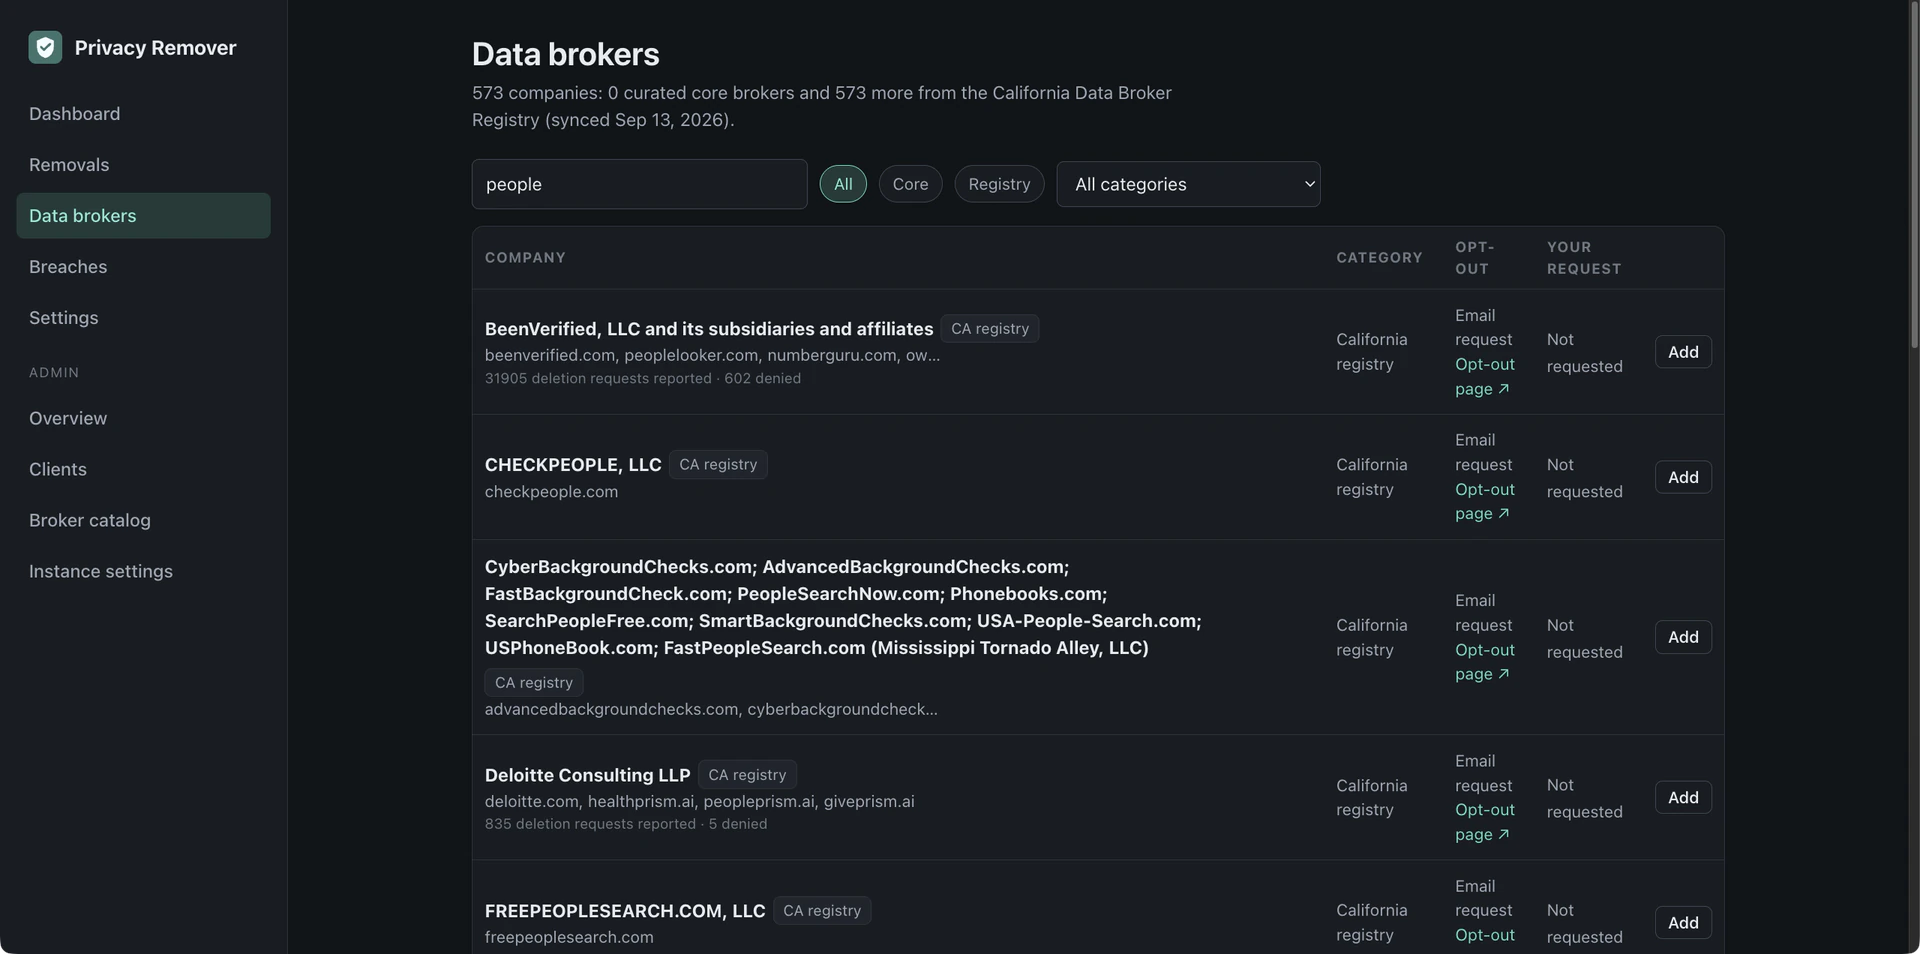1920x954 pixels.
Task: Click the CATEGORY column header
Action: (x=1379, y=258)
